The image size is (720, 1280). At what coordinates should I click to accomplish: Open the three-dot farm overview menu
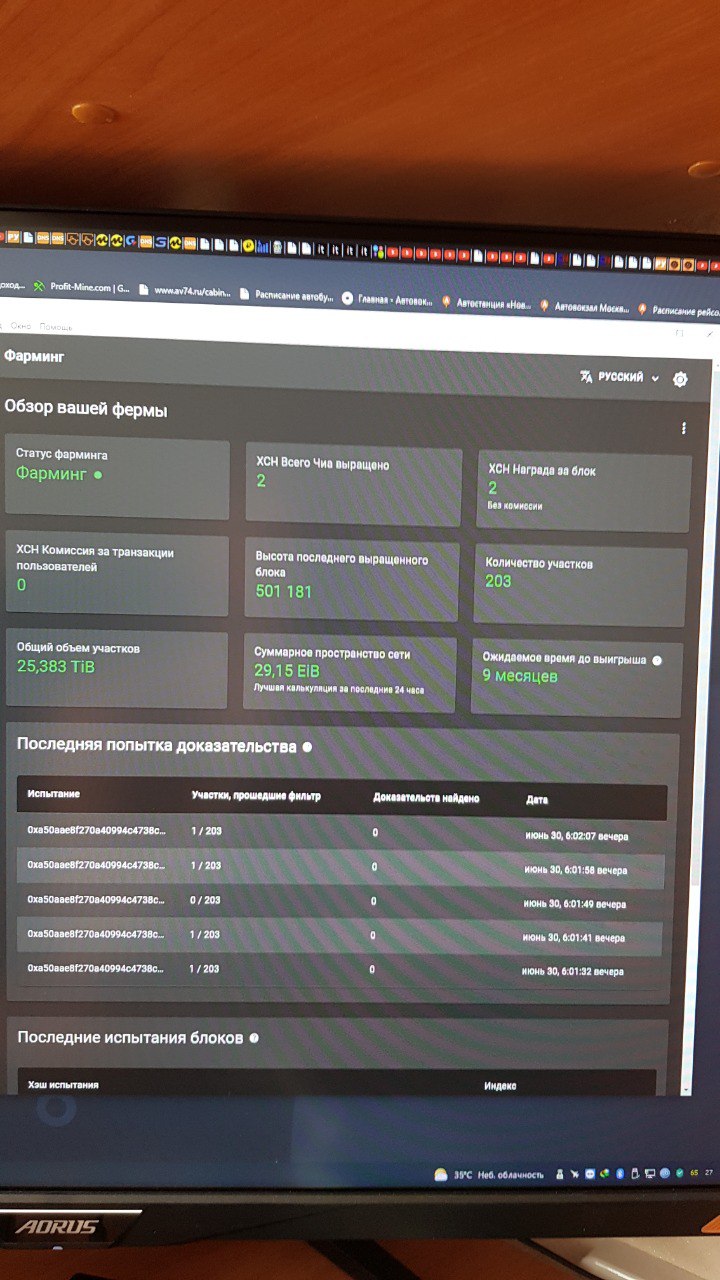(x=684, y=428)
